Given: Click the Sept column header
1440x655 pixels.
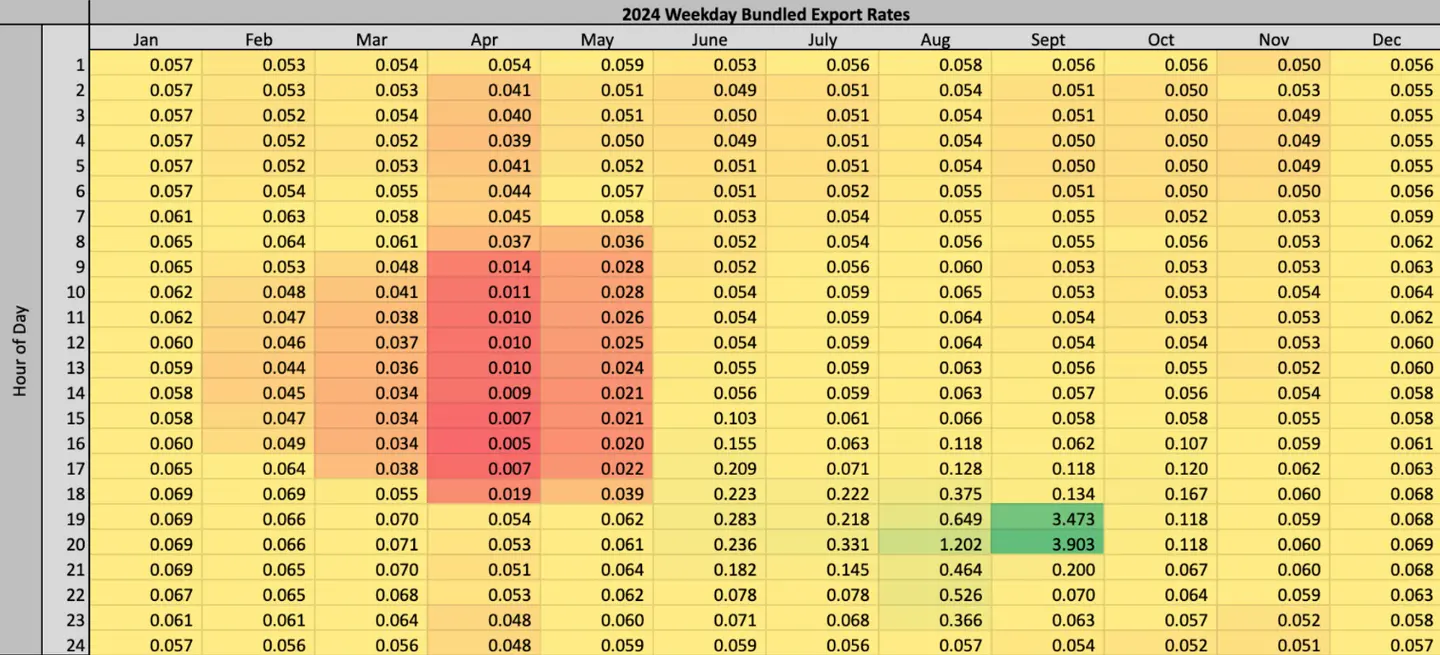Looking at the screenshot, I should (1048, 40).
